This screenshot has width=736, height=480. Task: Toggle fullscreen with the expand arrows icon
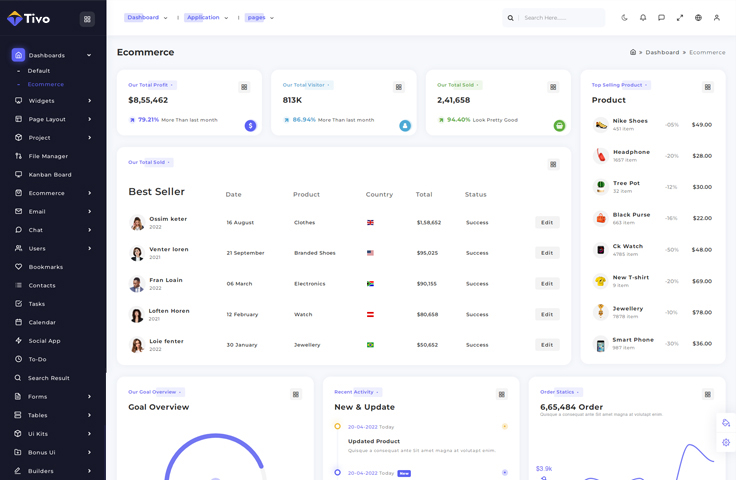pyautogui.click(x=680, y=18)
